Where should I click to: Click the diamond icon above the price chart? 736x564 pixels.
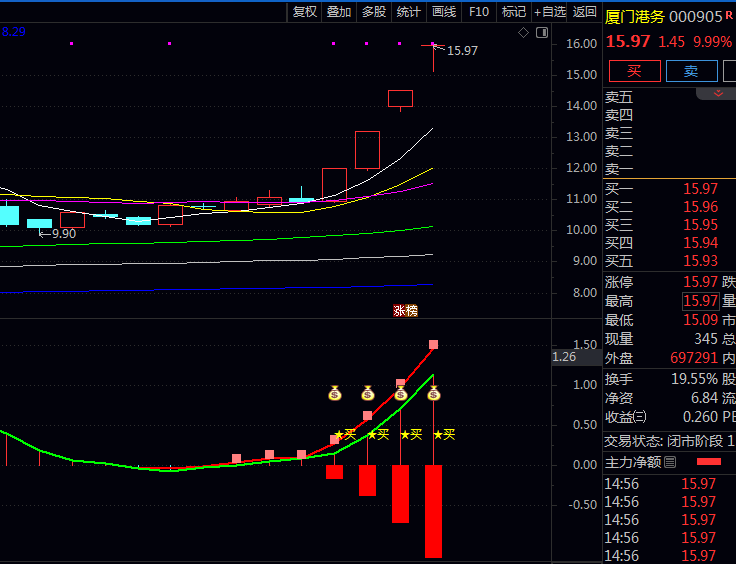(523, 33)
